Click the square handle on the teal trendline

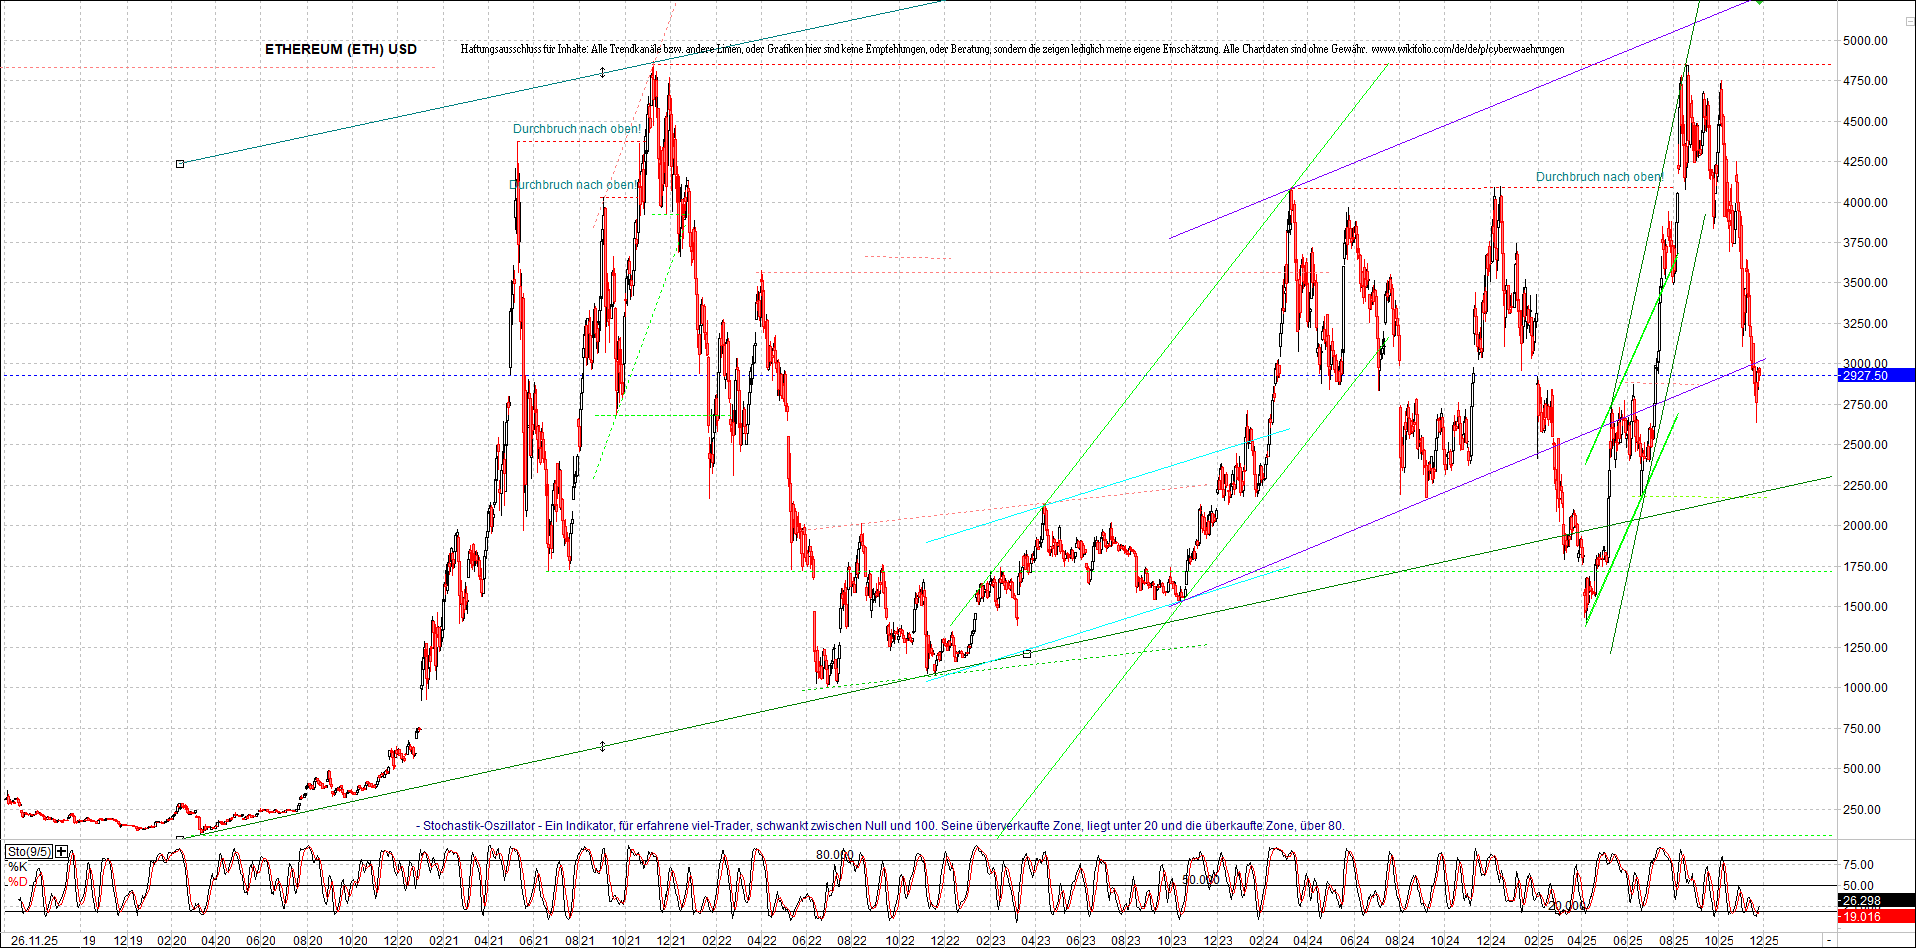pos(180,164)
